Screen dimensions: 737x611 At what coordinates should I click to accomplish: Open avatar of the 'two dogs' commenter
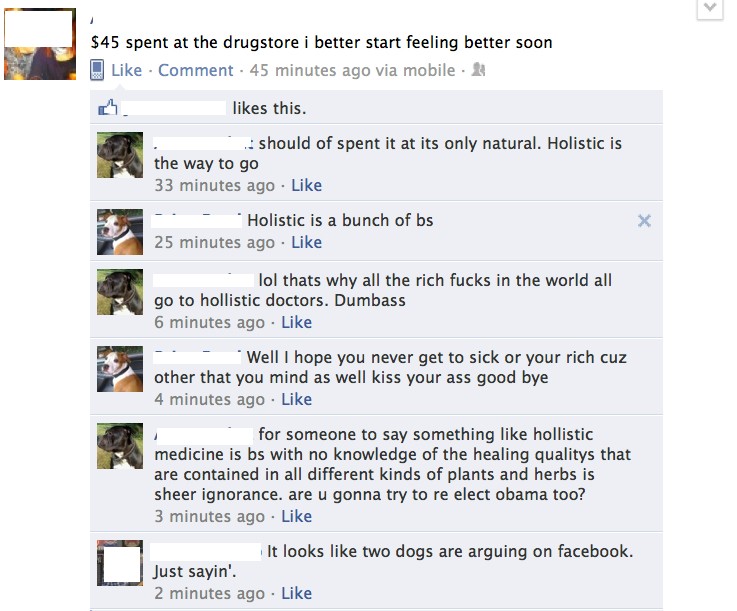(120, 563)
